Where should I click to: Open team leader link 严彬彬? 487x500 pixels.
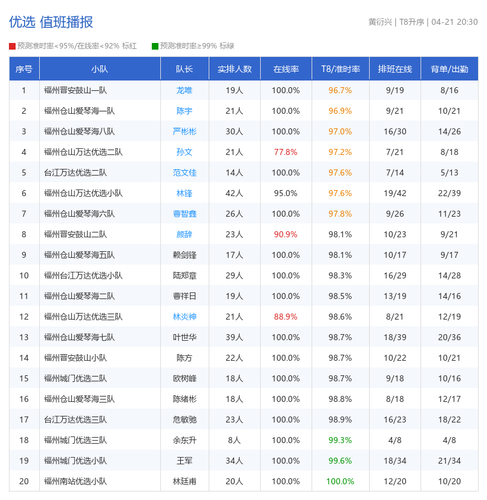pos(184,131)
